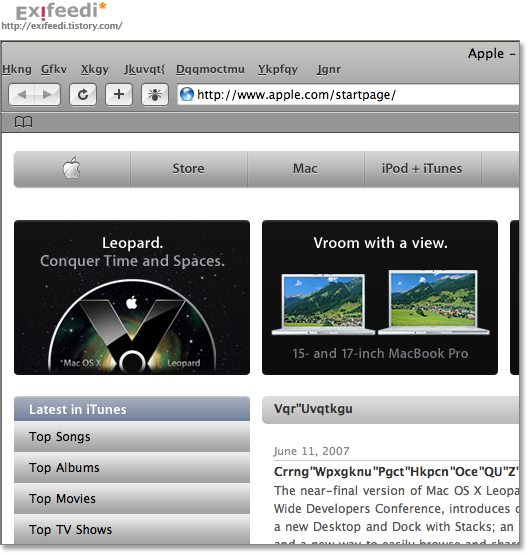Open the Leopard Conquer Time and Spaces banner
Image resolution: width=530 pixels, height=555 pixels.
(x=132, y=298)
